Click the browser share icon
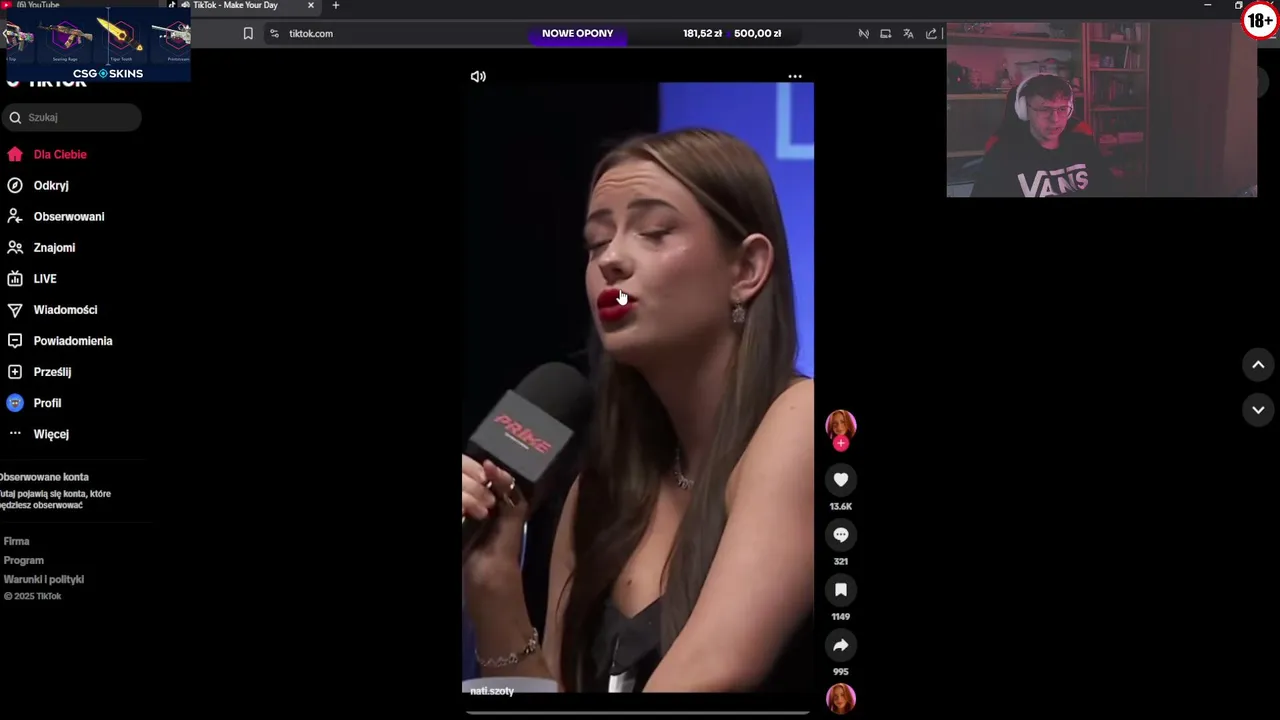1280x720 pixels. tap(931, 33)
